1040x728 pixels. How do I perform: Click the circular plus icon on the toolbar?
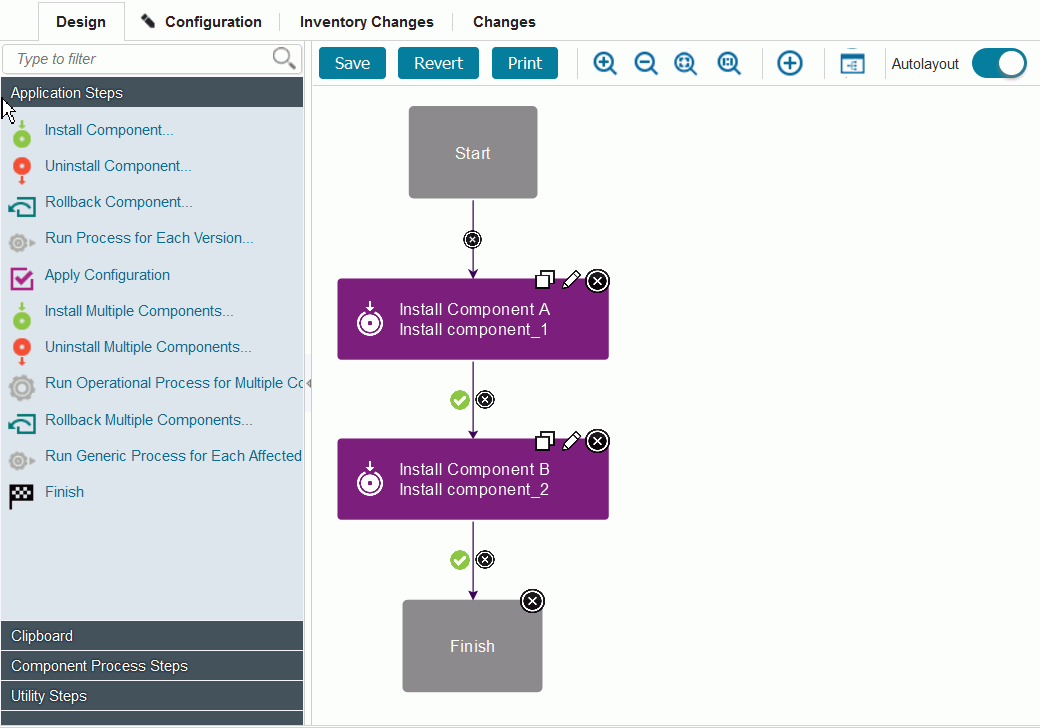click(x=790, y=63)
